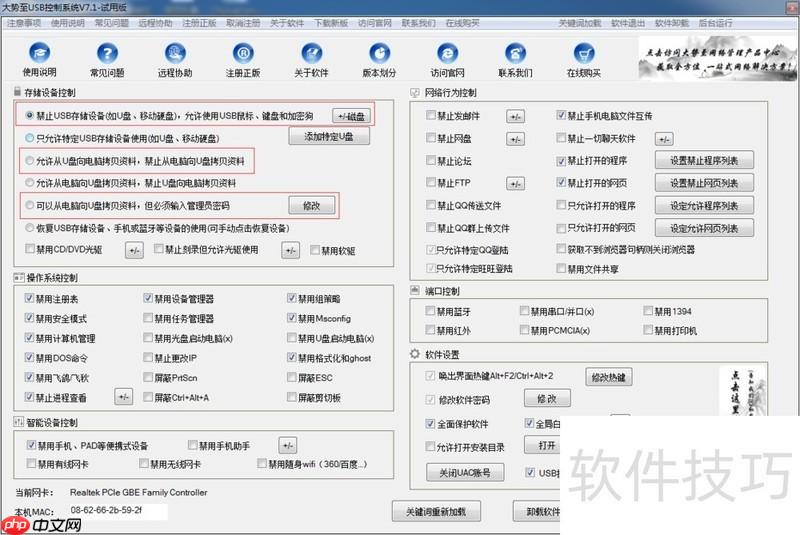Click the 修改热键 button
The width and height of the screenshot is (800, 535).
[609, 377]
